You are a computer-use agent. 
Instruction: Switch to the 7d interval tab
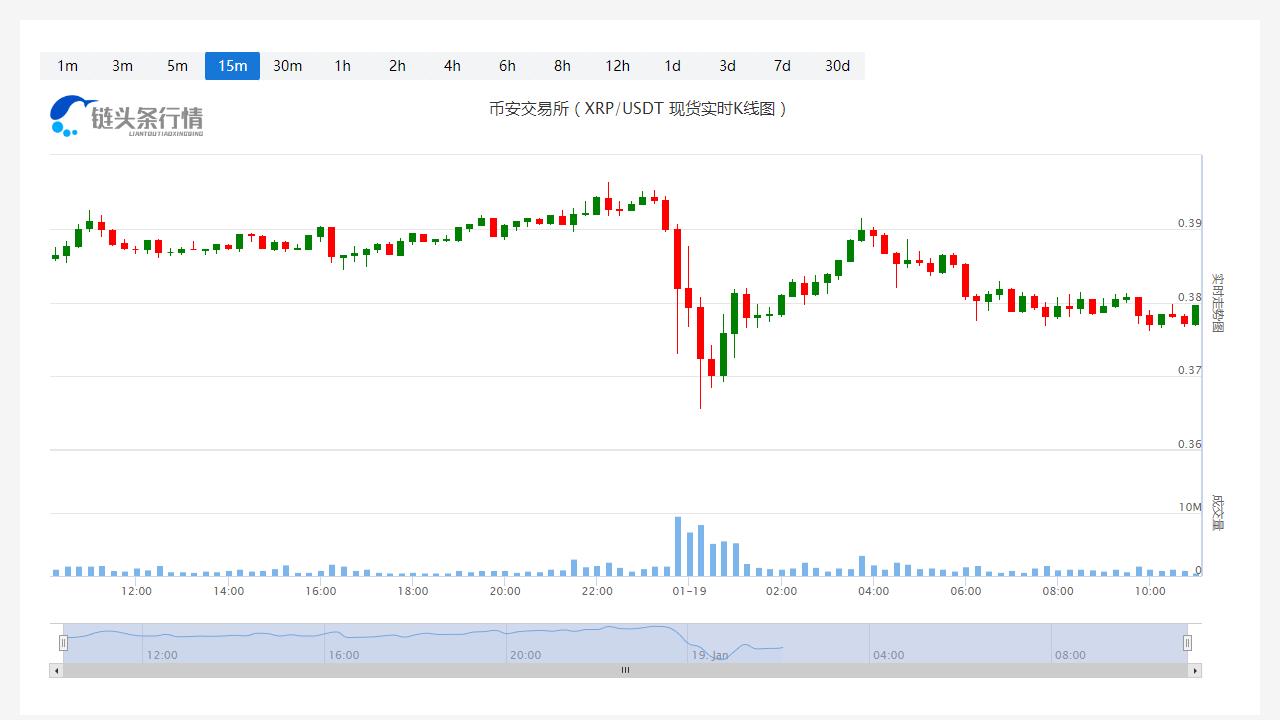[782, 66]
